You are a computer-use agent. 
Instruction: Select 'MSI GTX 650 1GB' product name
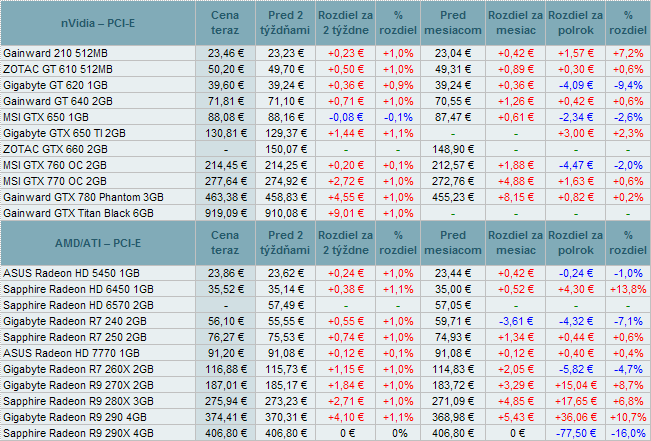[46, 117]
